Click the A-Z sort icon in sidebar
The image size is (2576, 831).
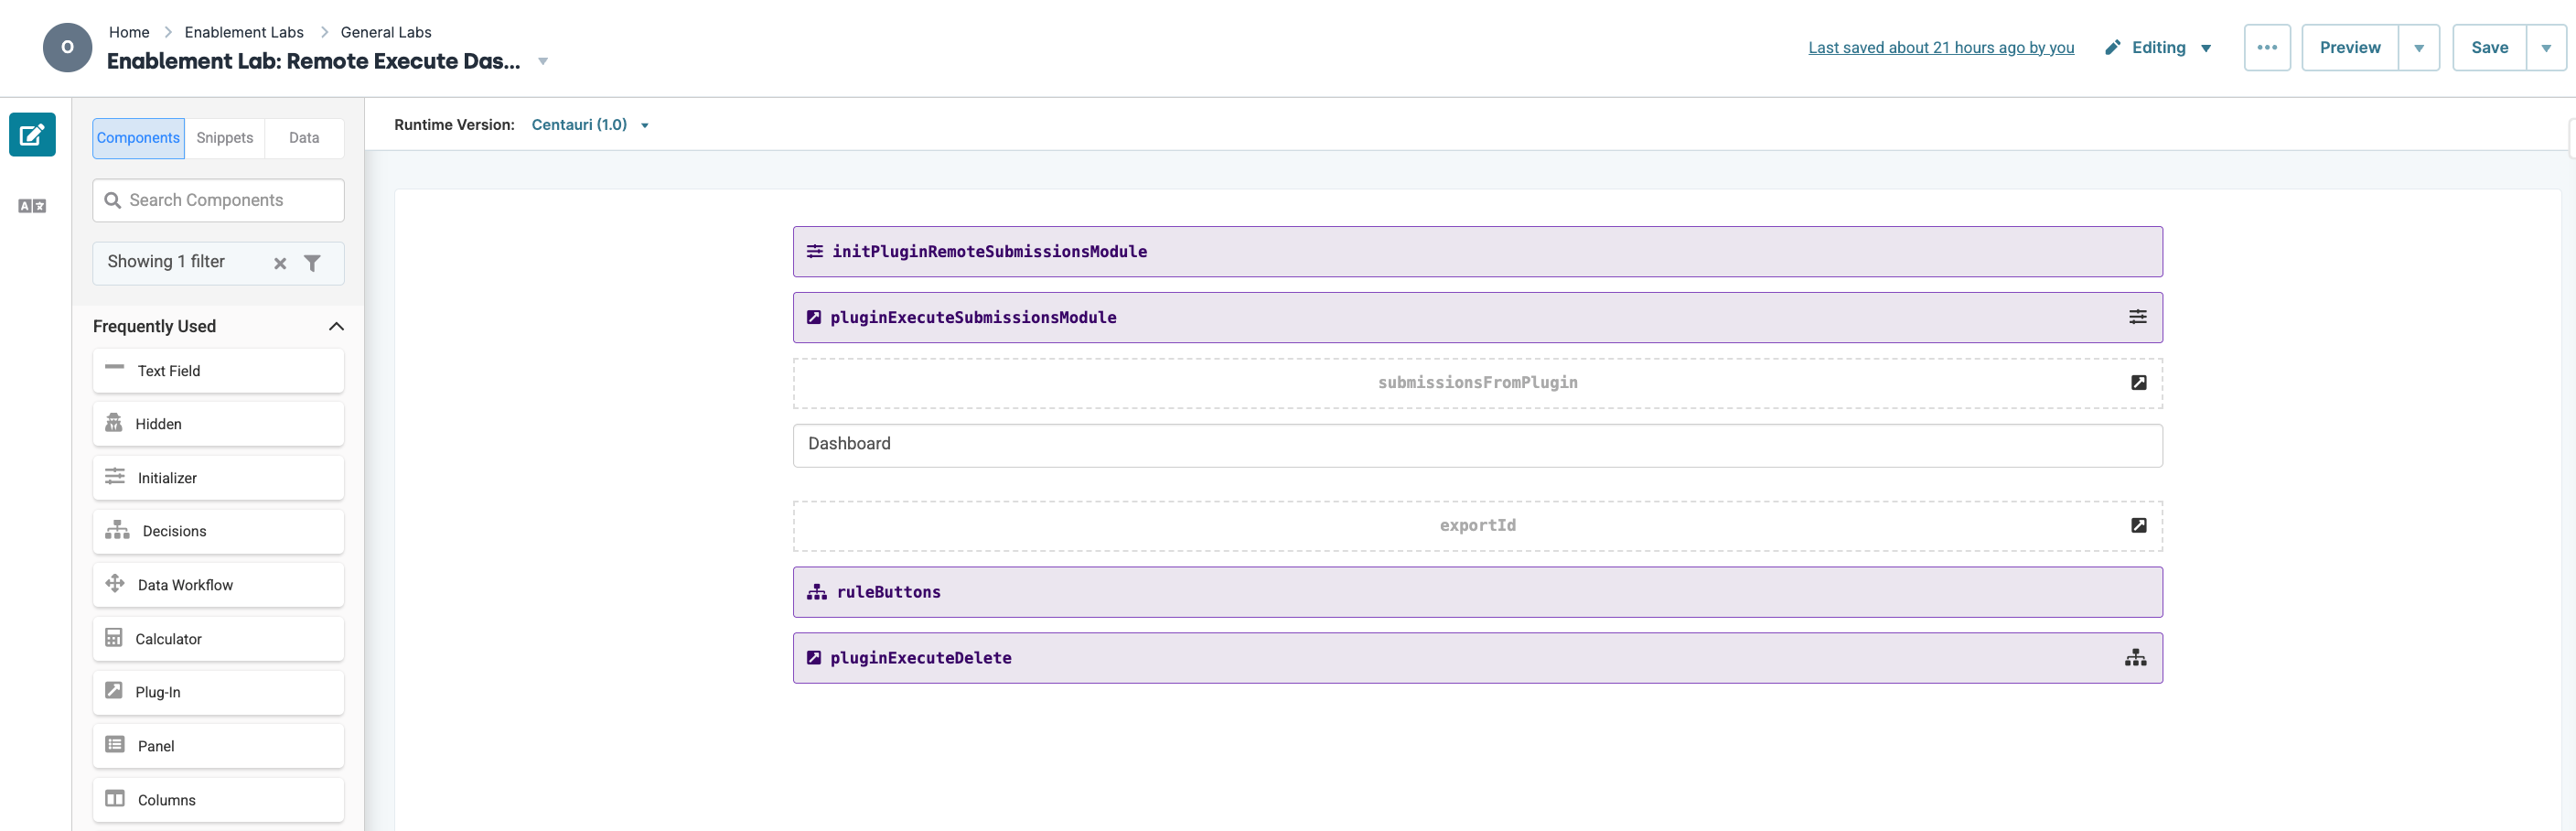pyautogui.click(x=33, y=206)
